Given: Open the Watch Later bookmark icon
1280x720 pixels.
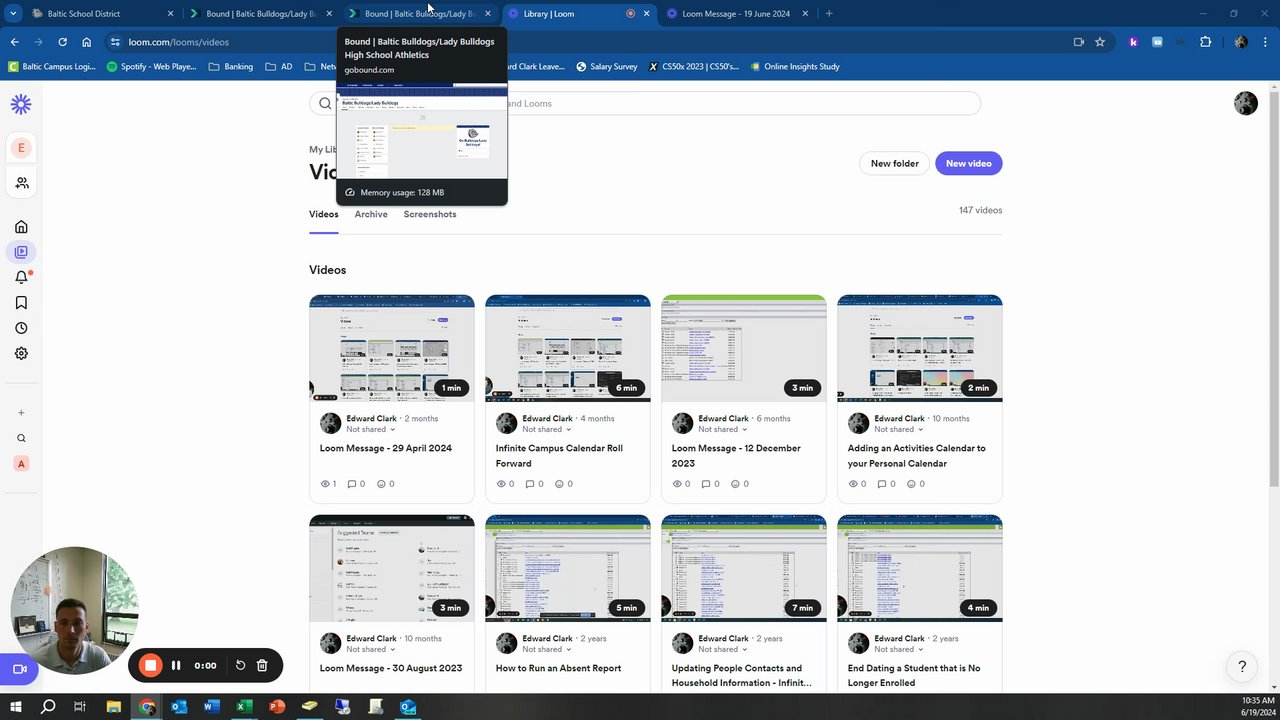Looking at the screenshot, I should tap(21, 303).
